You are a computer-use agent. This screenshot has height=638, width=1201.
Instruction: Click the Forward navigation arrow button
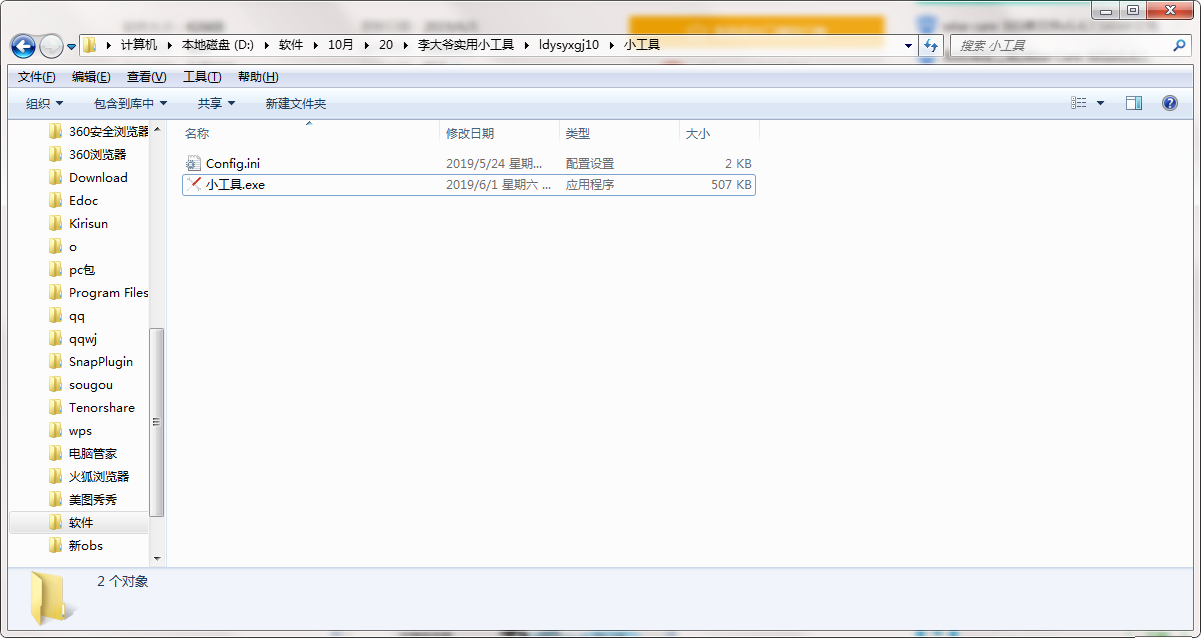(51, 46)
